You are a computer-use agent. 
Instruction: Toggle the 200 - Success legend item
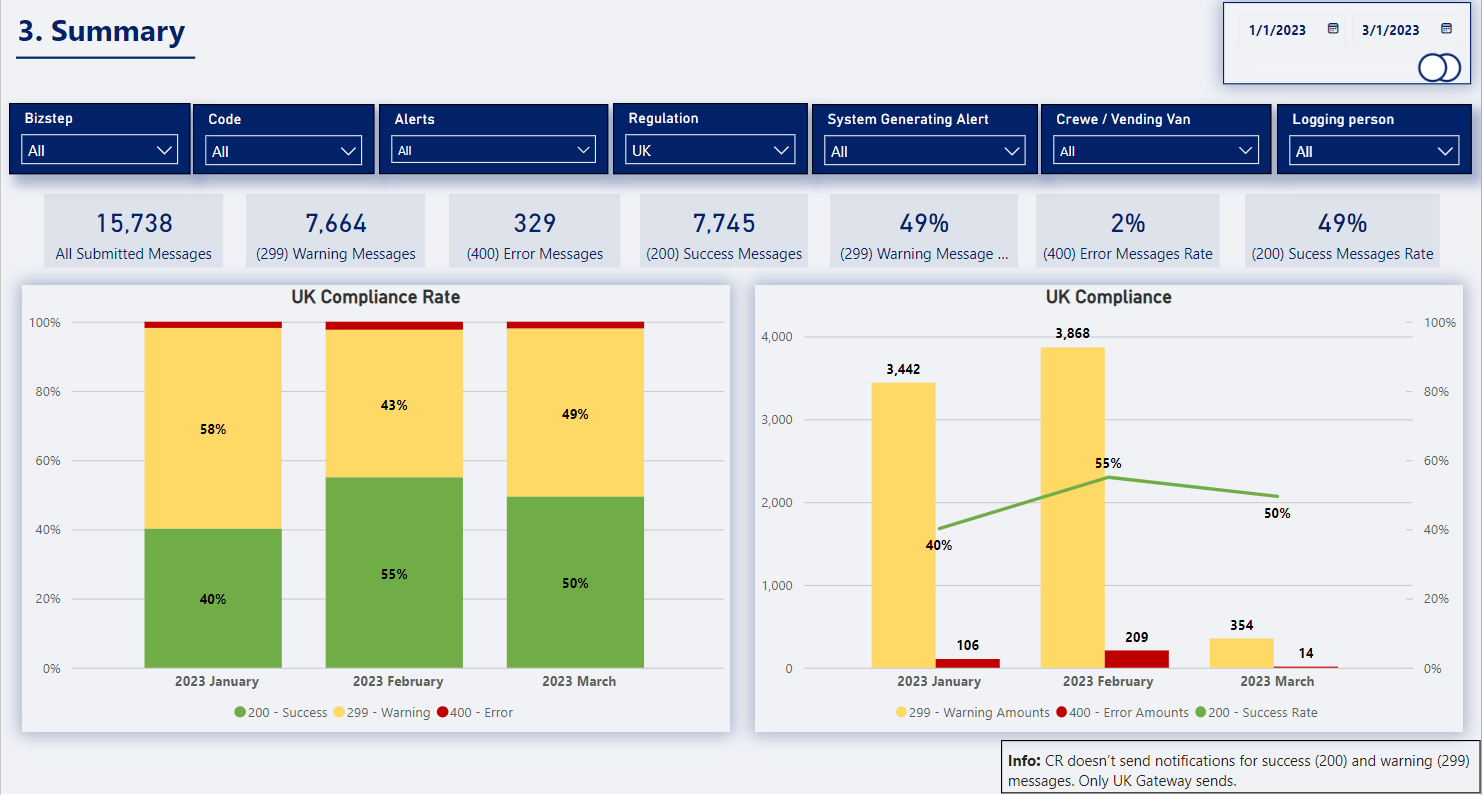[281, 713]
